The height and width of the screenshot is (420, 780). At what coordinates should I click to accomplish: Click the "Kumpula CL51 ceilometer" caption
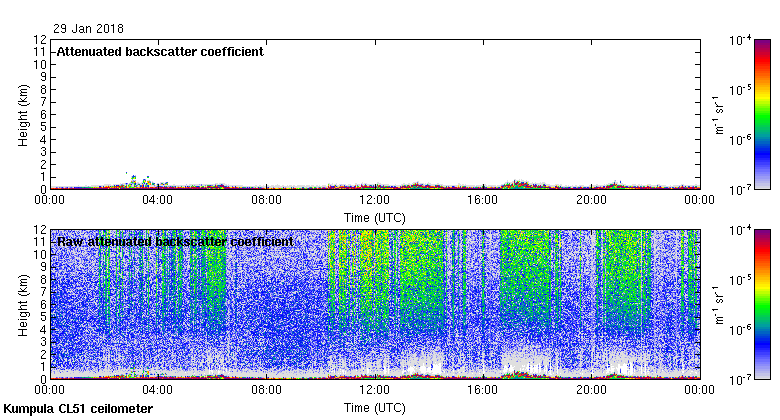[x=78, y=409]
